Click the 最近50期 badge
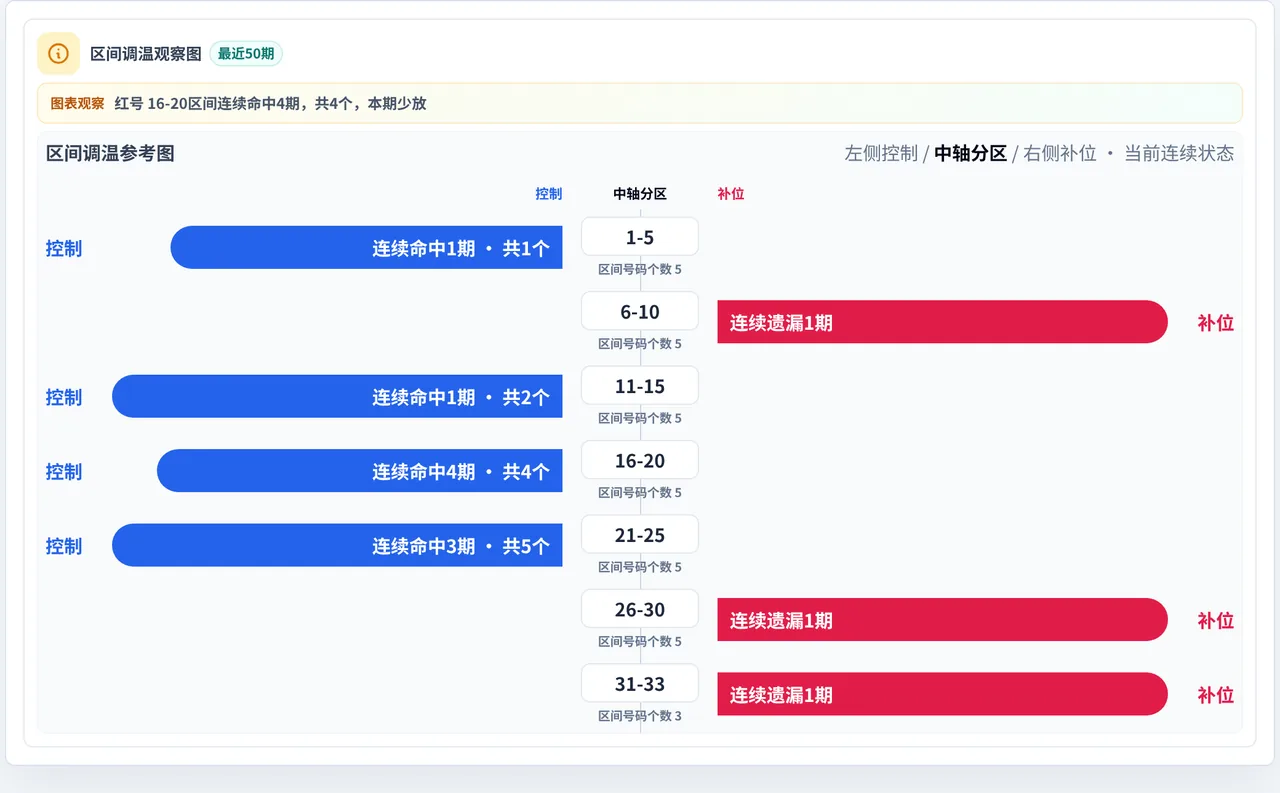Screen dimensions: 1280x793 tap(246, 54)
